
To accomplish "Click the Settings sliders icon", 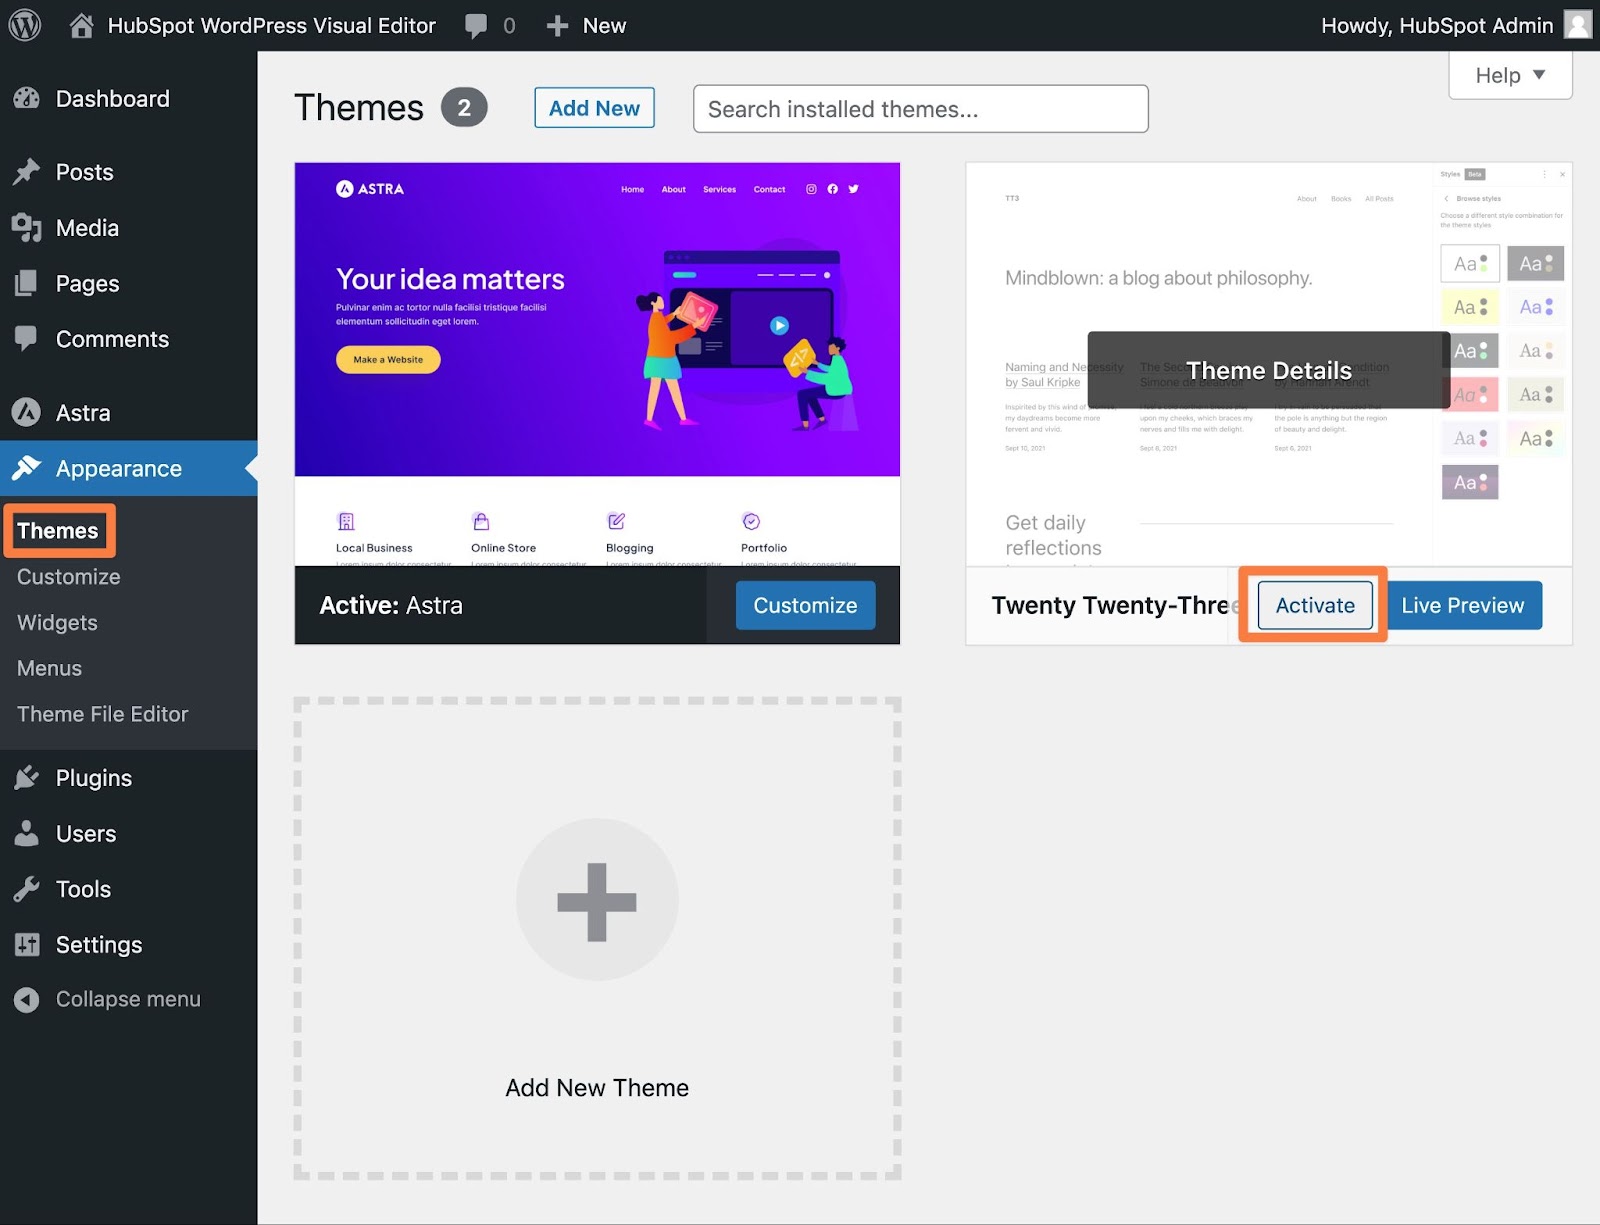I will coord(27,944).
